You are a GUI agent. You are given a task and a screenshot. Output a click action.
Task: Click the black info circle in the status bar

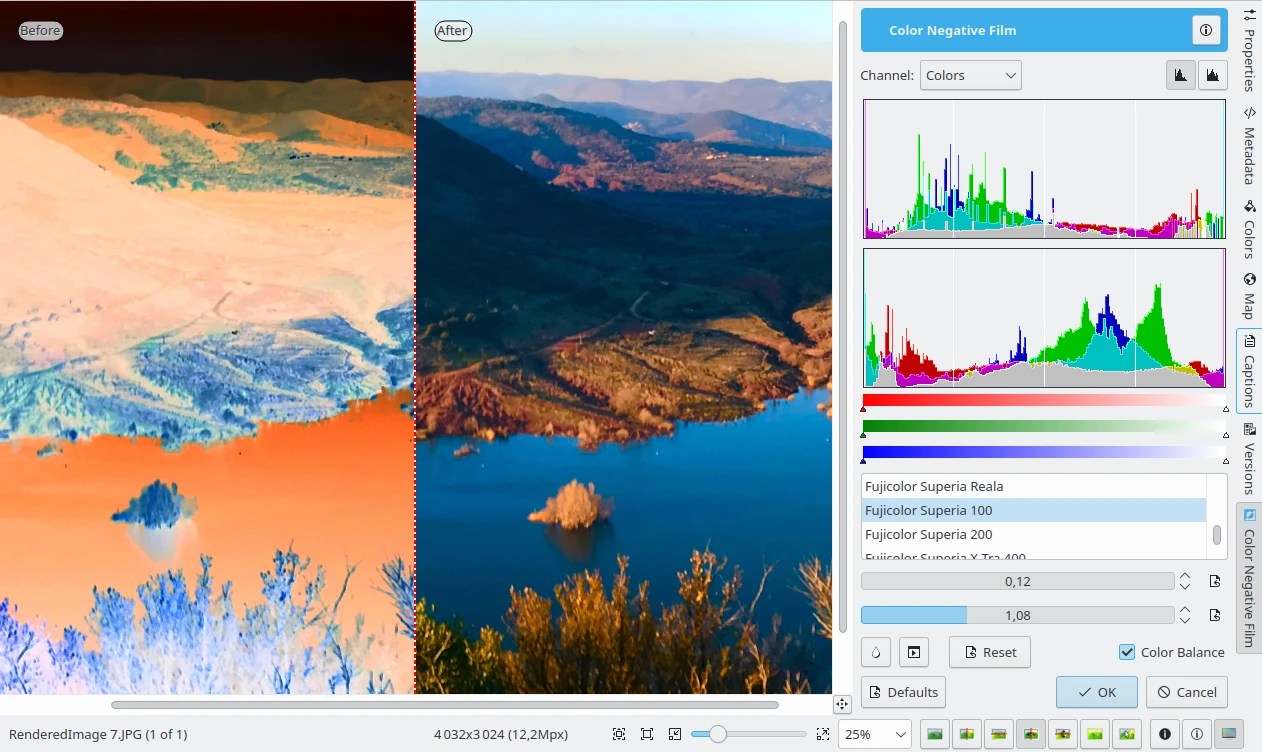(x=1164, y=733)
